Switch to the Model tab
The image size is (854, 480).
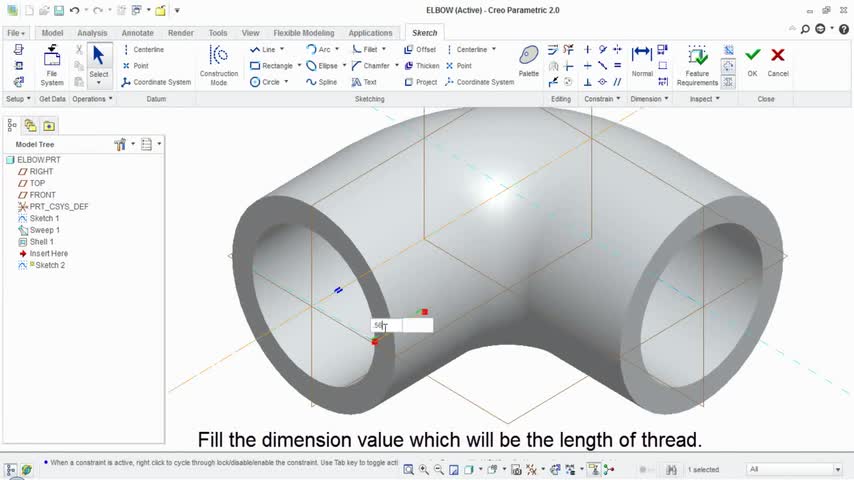(x=52, y=33)
